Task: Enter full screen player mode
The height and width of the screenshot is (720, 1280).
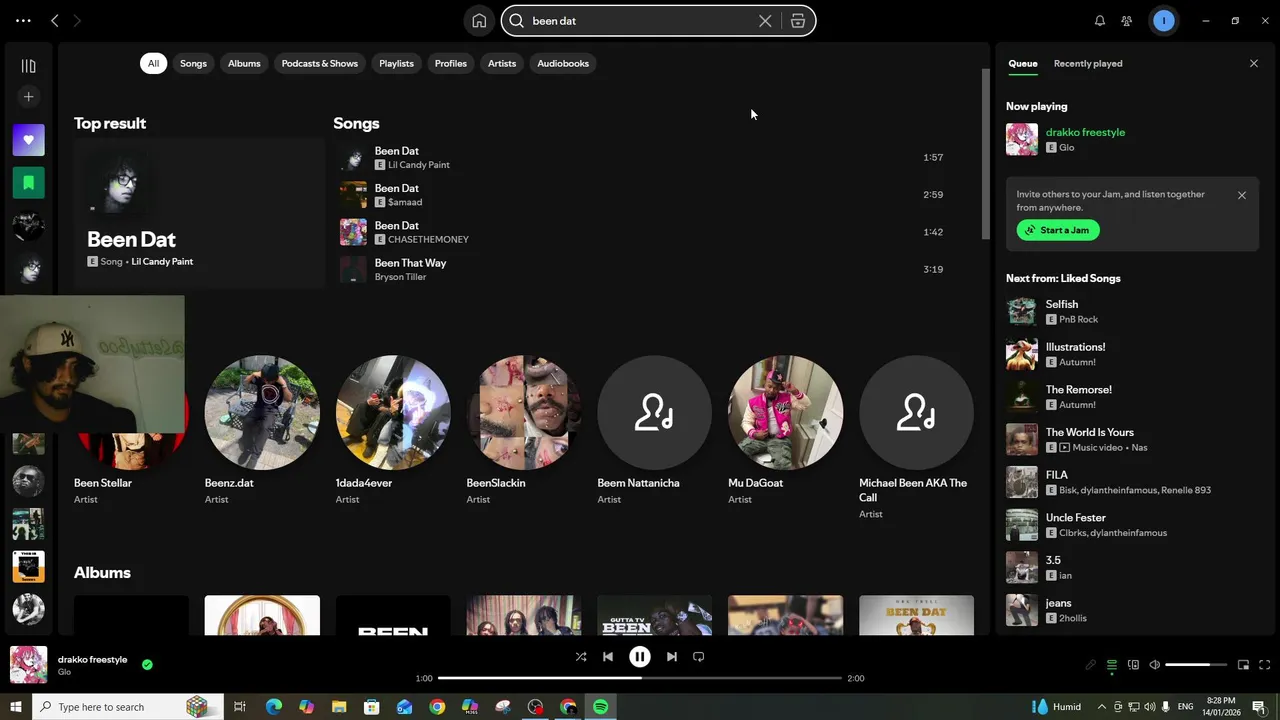Action: (1265, 665)
